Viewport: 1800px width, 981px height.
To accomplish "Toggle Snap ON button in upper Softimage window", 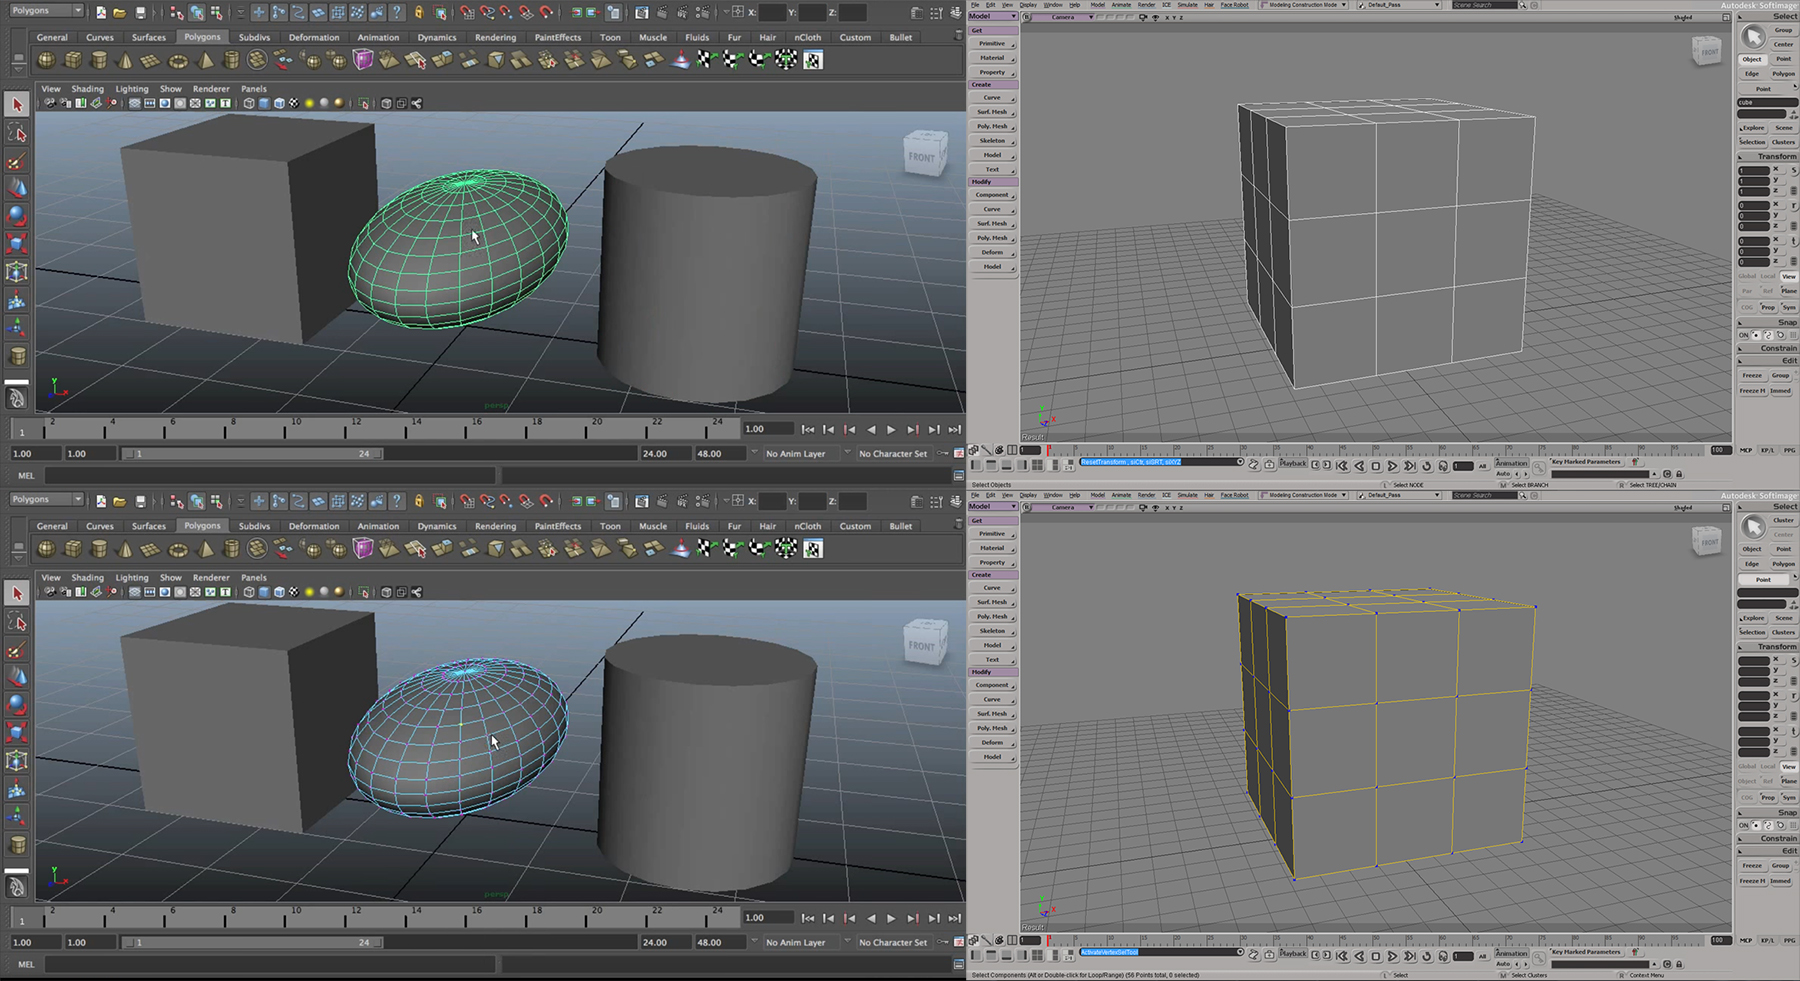I will [1745, 335].
